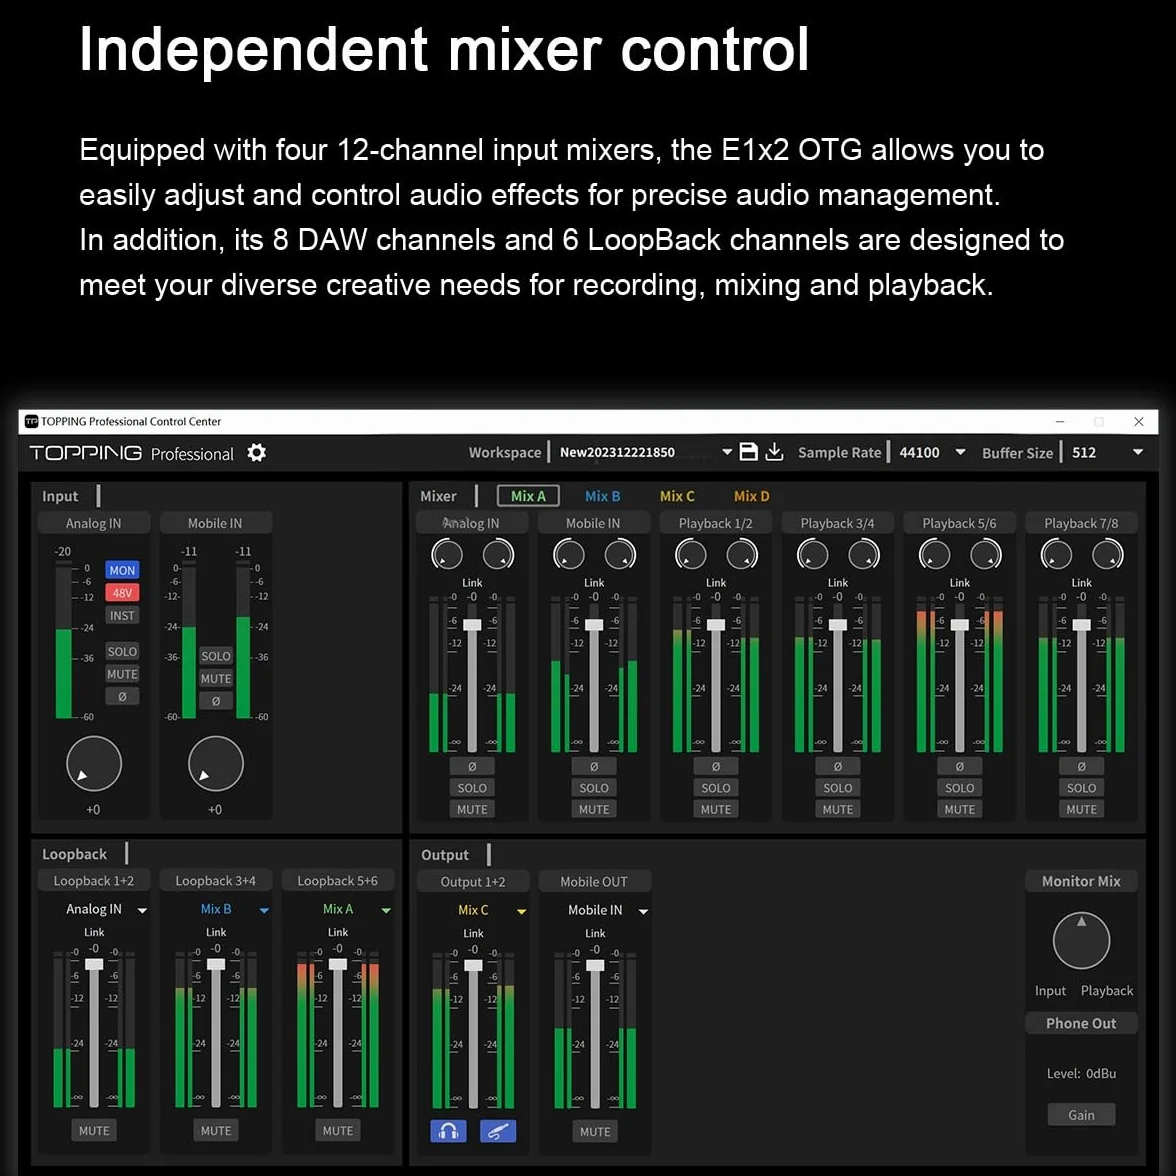Toggle MON on Input Analog IN

pyautogui.click(x=122, y=570)
